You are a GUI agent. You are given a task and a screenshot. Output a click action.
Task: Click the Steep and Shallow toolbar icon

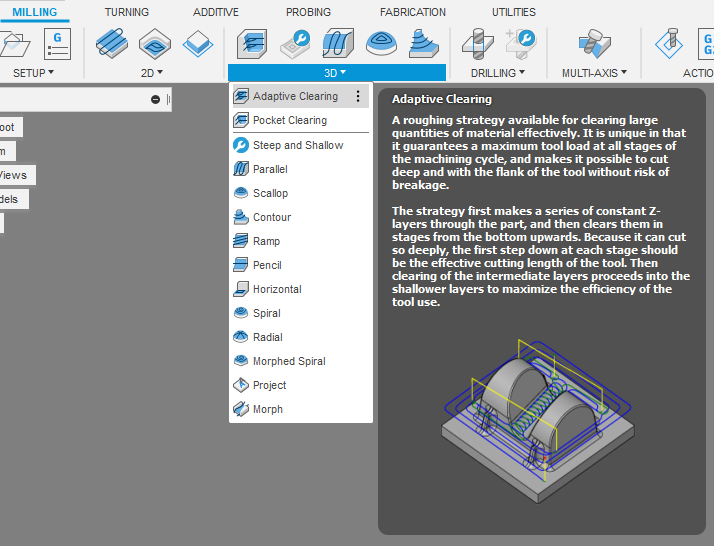(x=295, y=44)
